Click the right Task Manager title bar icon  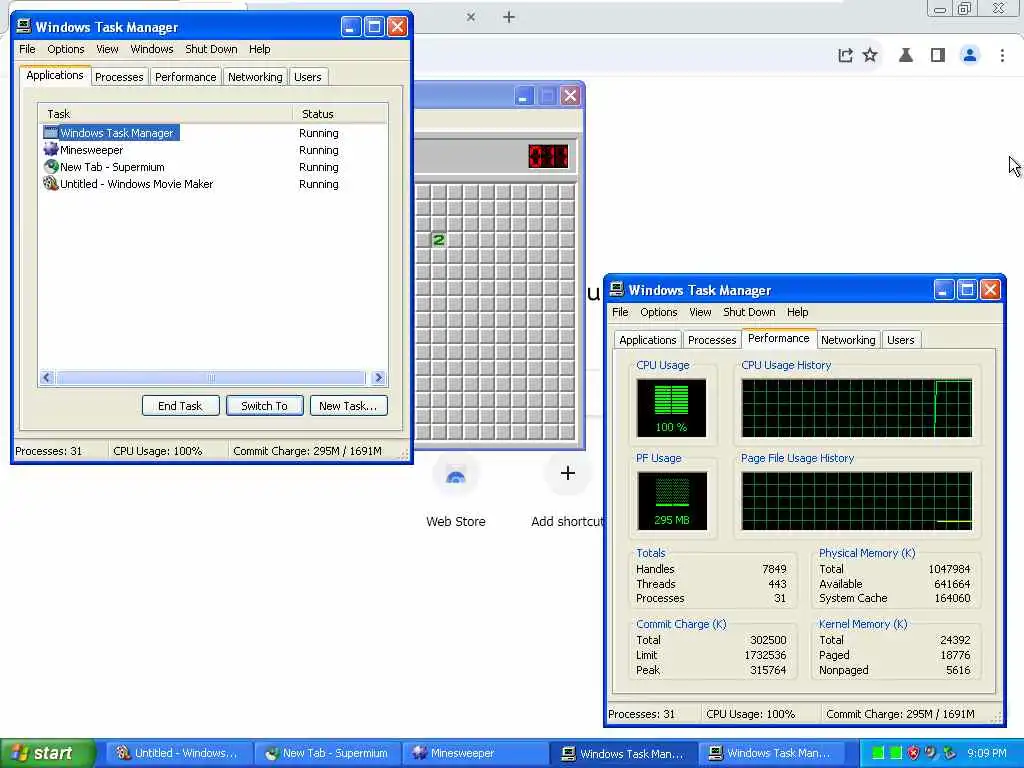[616, 289]
